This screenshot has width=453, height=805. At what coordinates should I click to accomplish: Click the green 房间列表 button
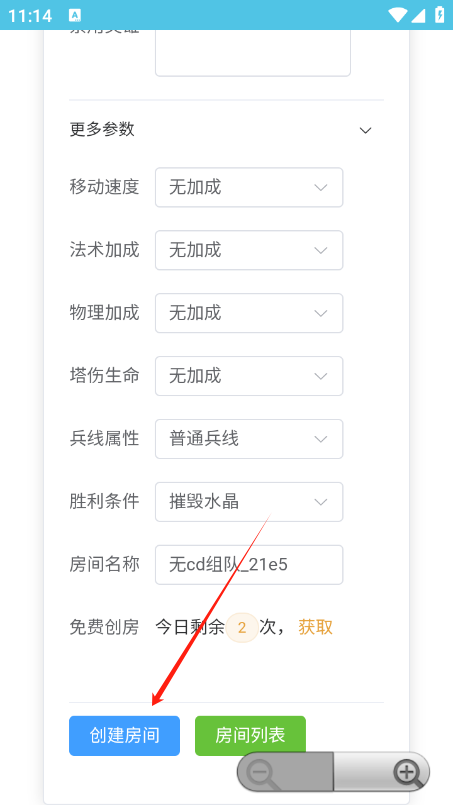pos(250,736)
